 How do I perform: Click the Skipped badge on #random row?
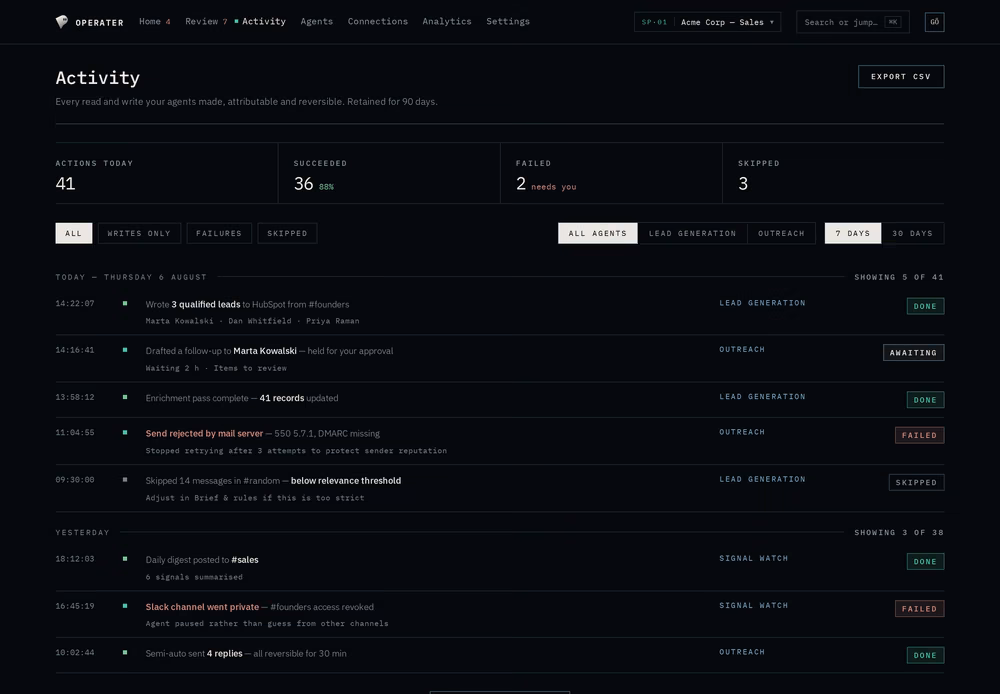click(x=916, y=482)
